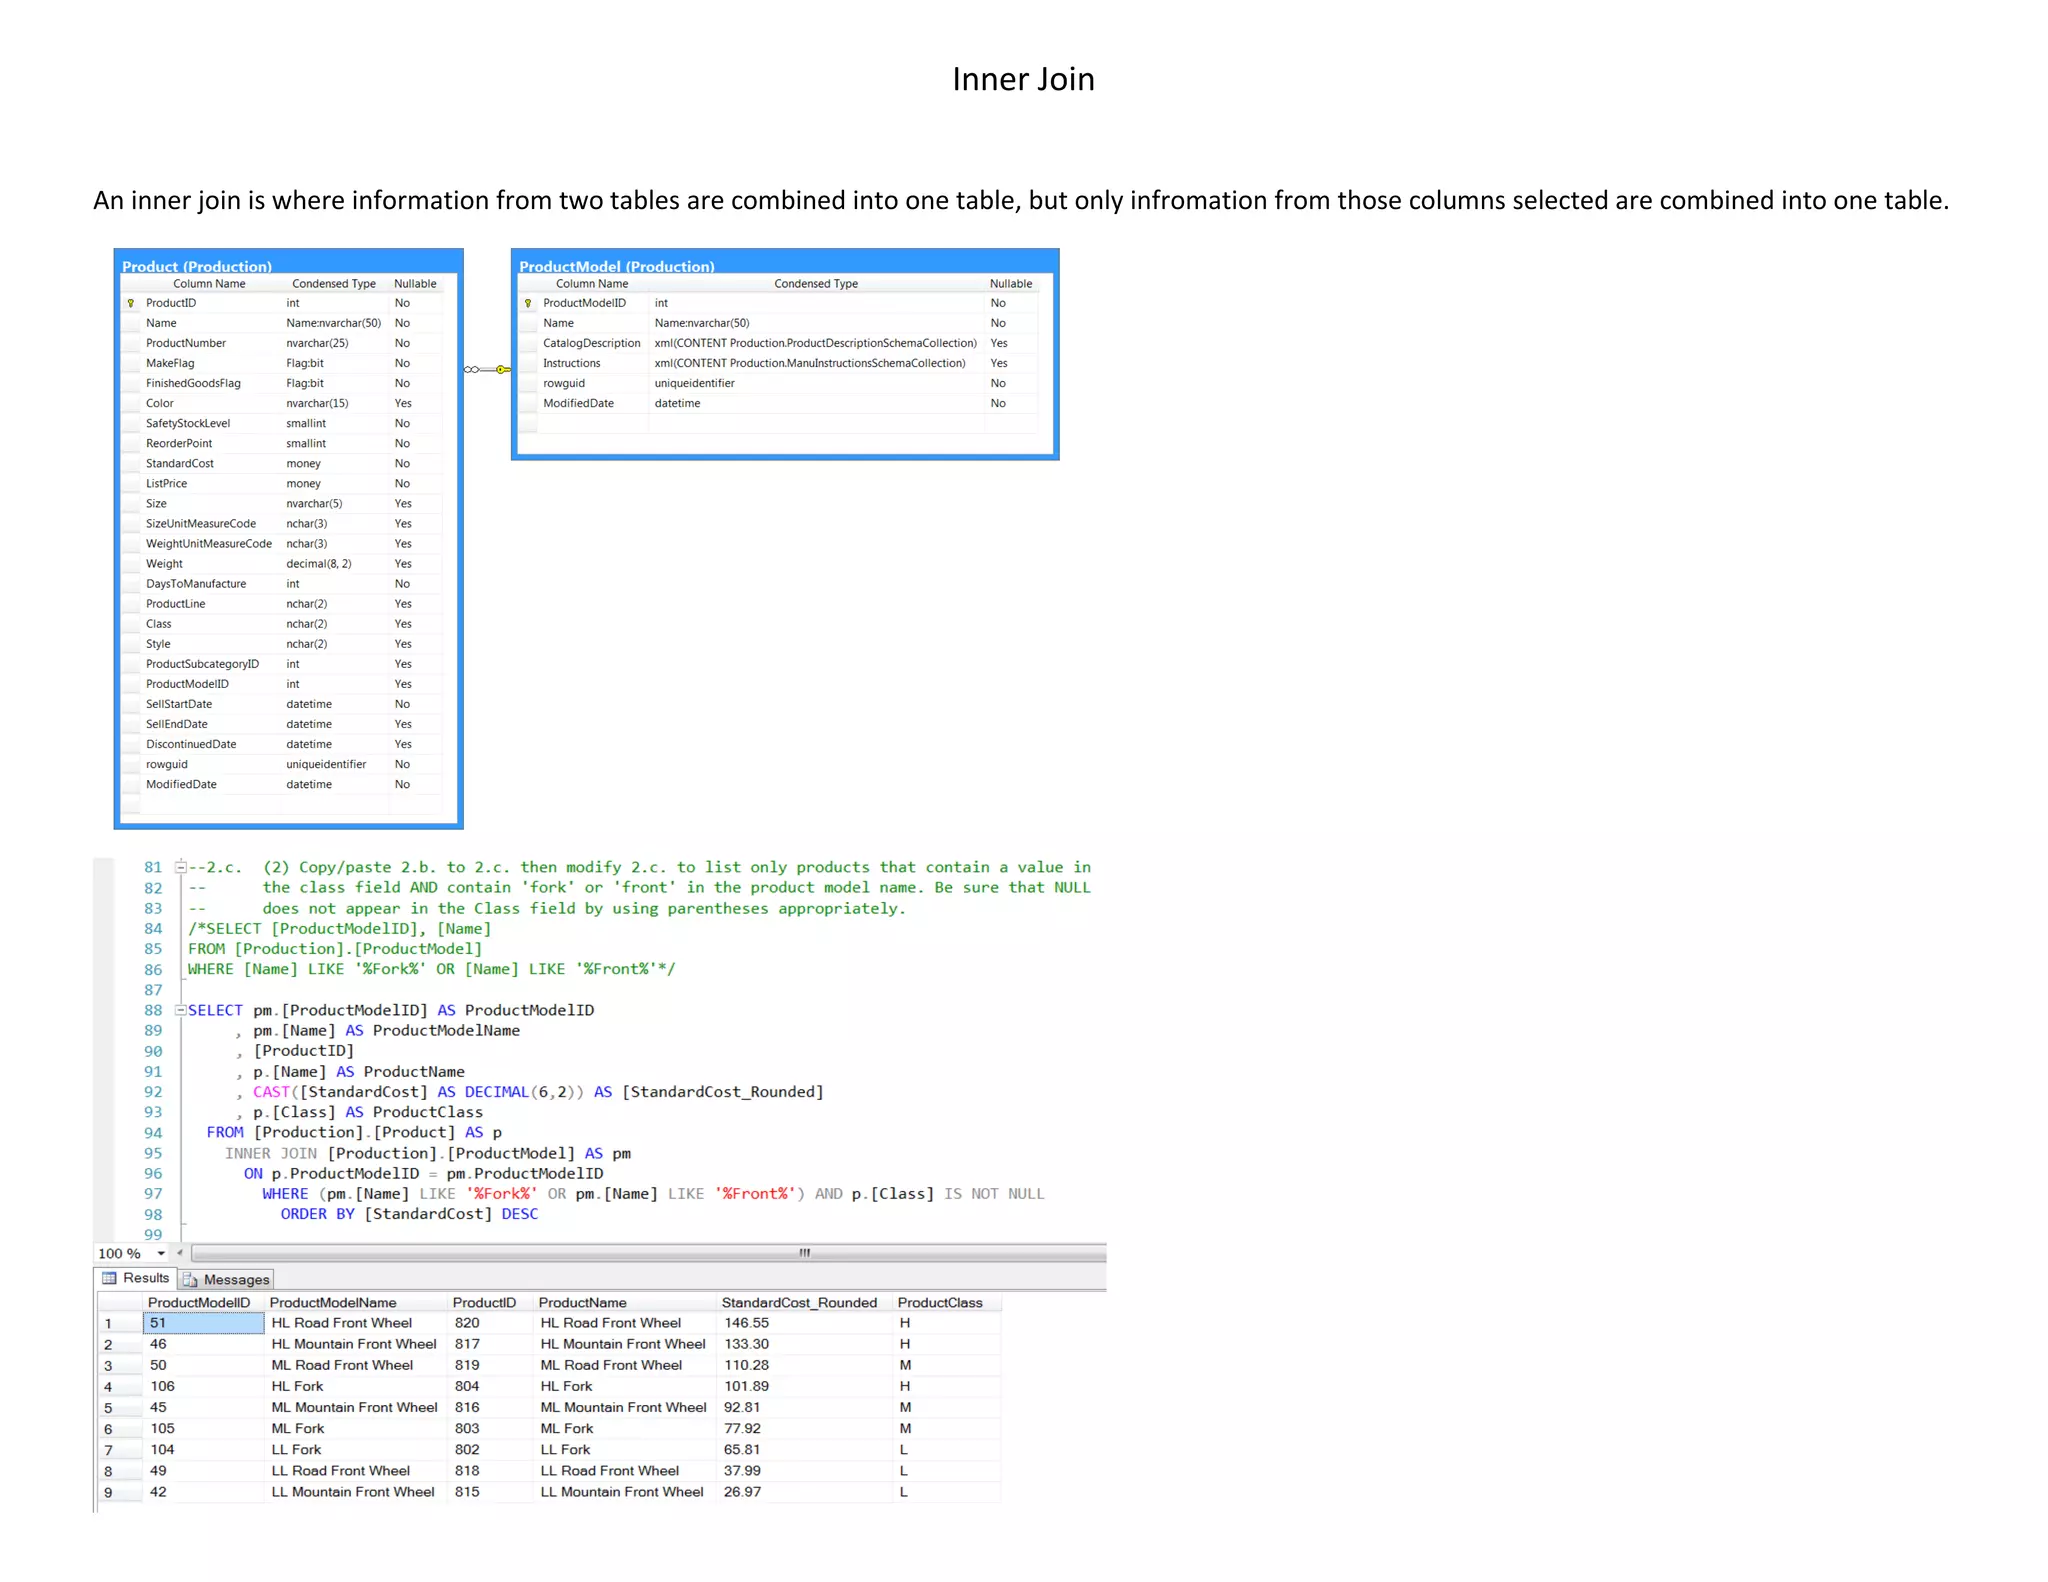Click the infinity end of relationship connector
This screenshot has width=2048, height=1582.
coord(471,370)
